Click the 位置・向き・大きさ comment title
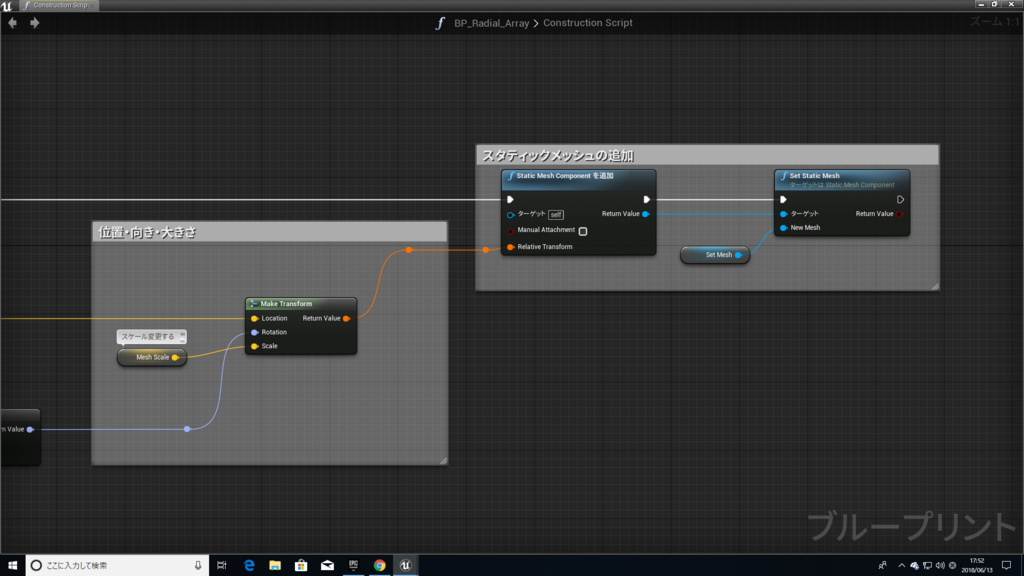This screenshot has width=1024, height=576. pyautogui.click(x=147, y=232)
